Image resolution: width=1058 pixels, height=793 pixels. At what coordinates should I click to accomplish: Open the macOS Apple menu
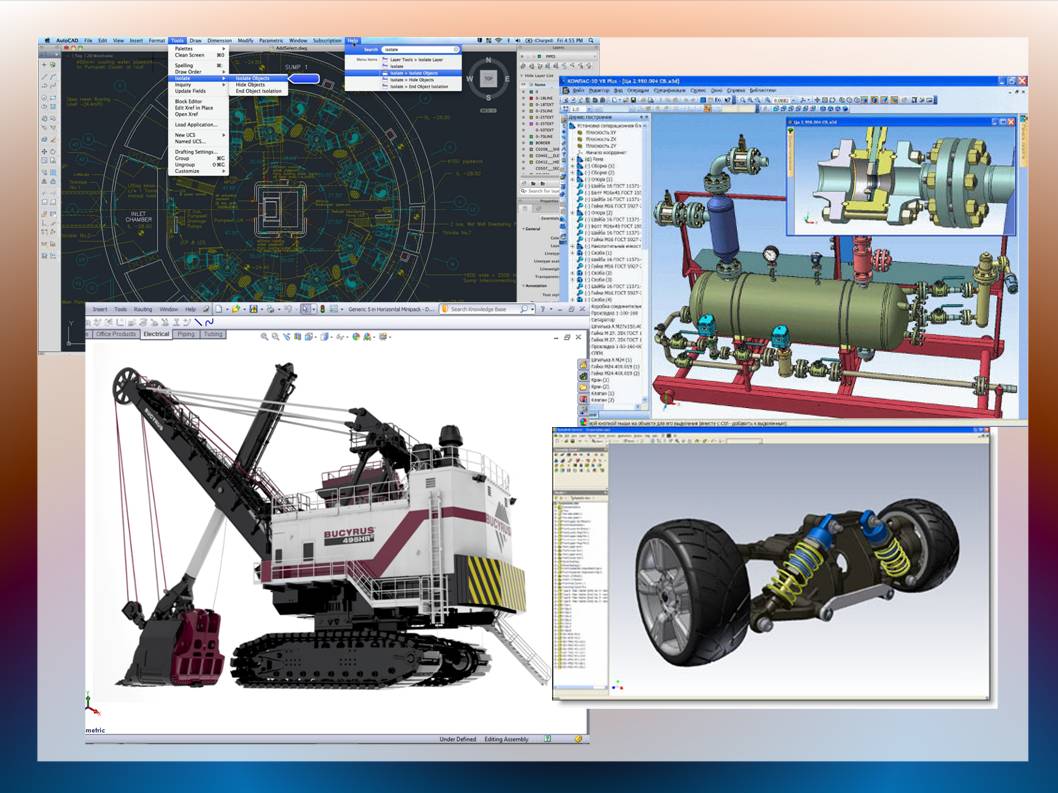click(x=47, y=40)
